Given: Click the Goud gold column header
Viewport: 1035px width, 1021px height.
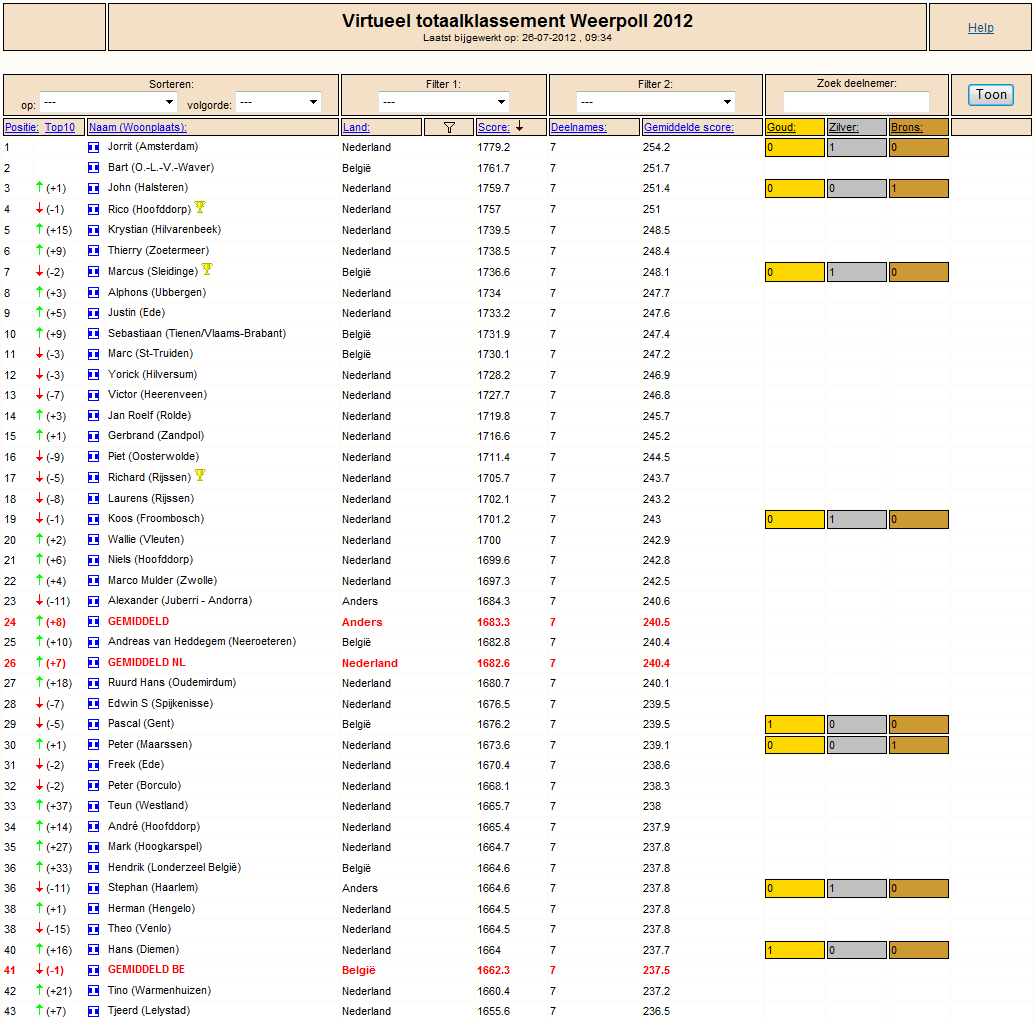Looking at the screenshot, I should [x=781, y=127].
